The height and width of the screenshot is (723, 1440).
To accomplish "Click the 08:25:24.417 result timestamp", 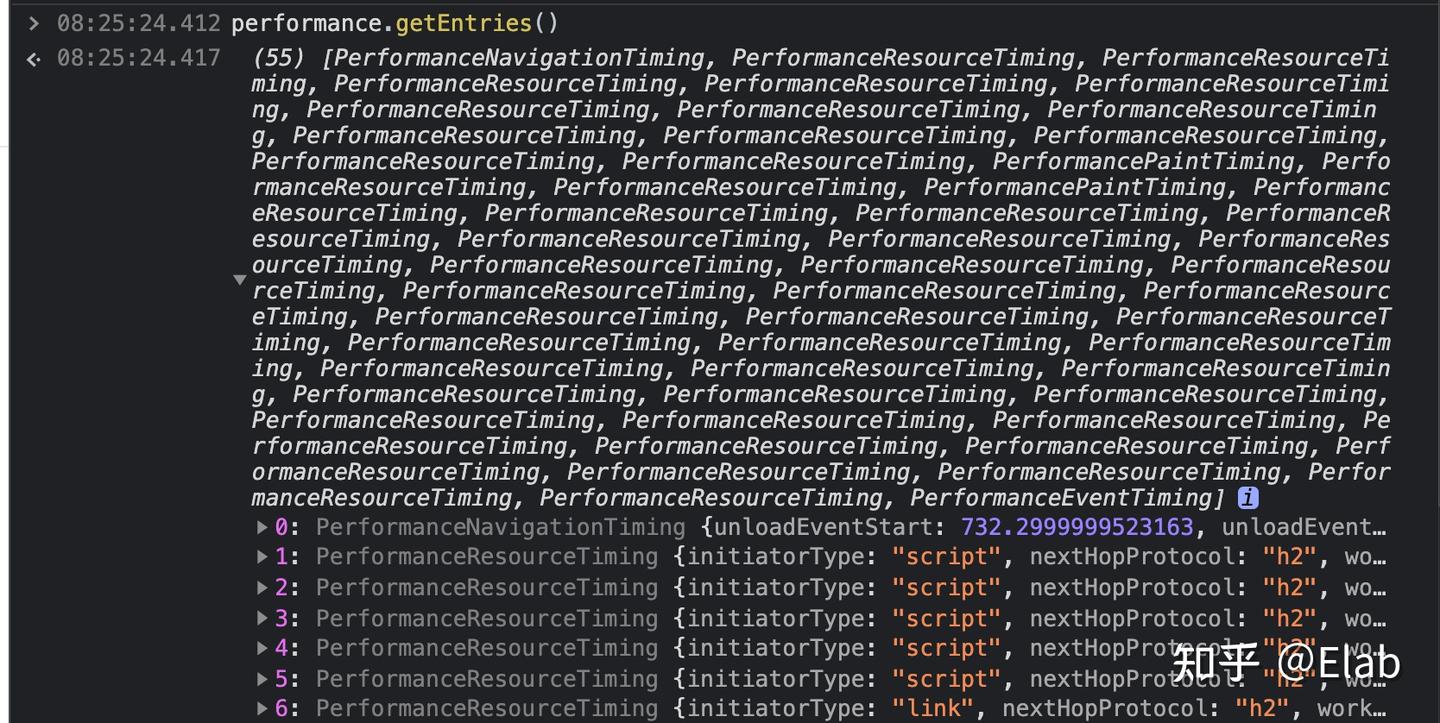I will pos(138,58).
